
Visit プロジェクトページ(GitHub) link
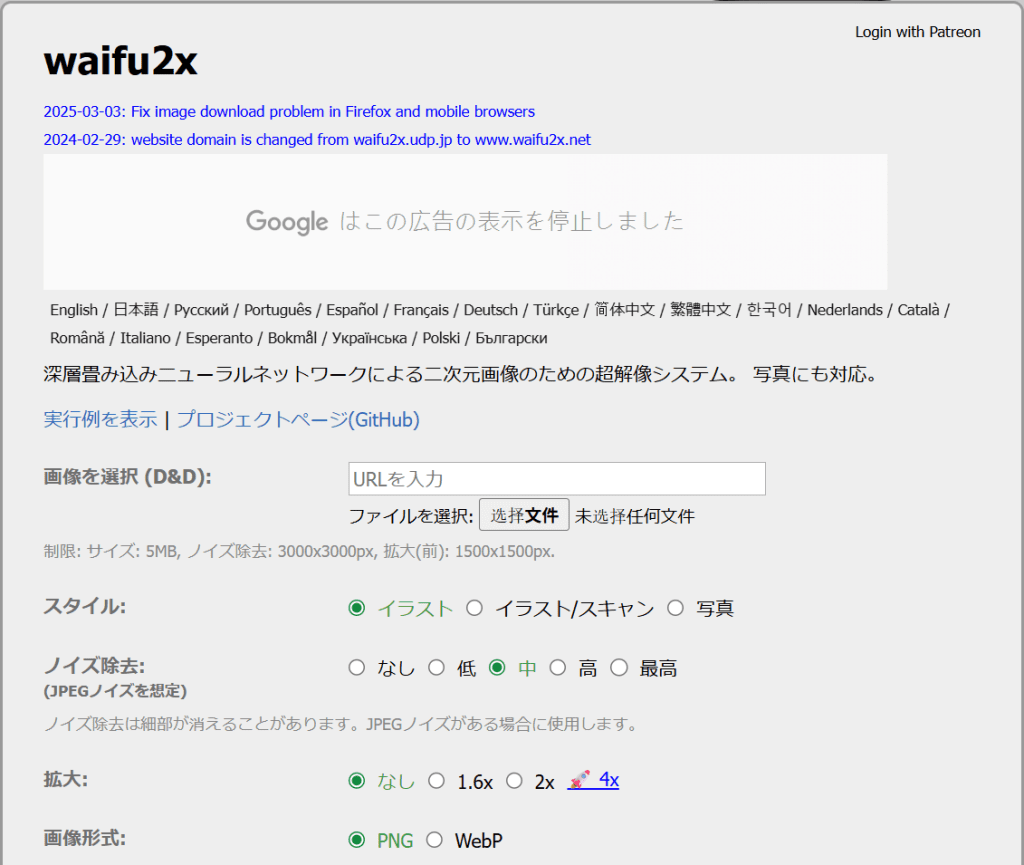(298, 419)
